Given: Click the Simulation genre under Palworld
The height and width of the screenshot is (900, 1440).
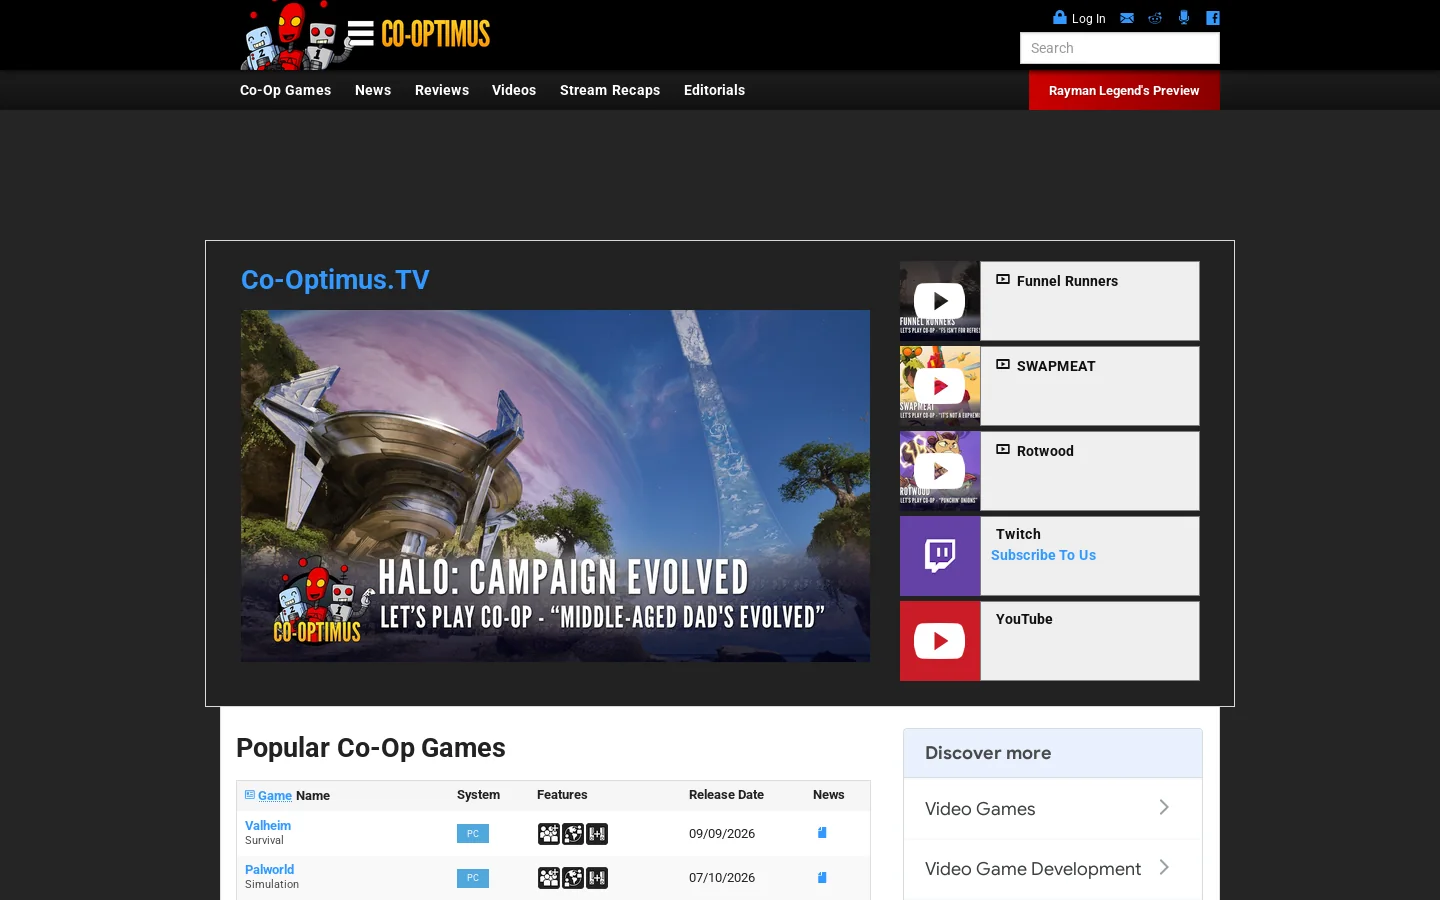Looking at the screenshot, I should [x=272, y=885].
